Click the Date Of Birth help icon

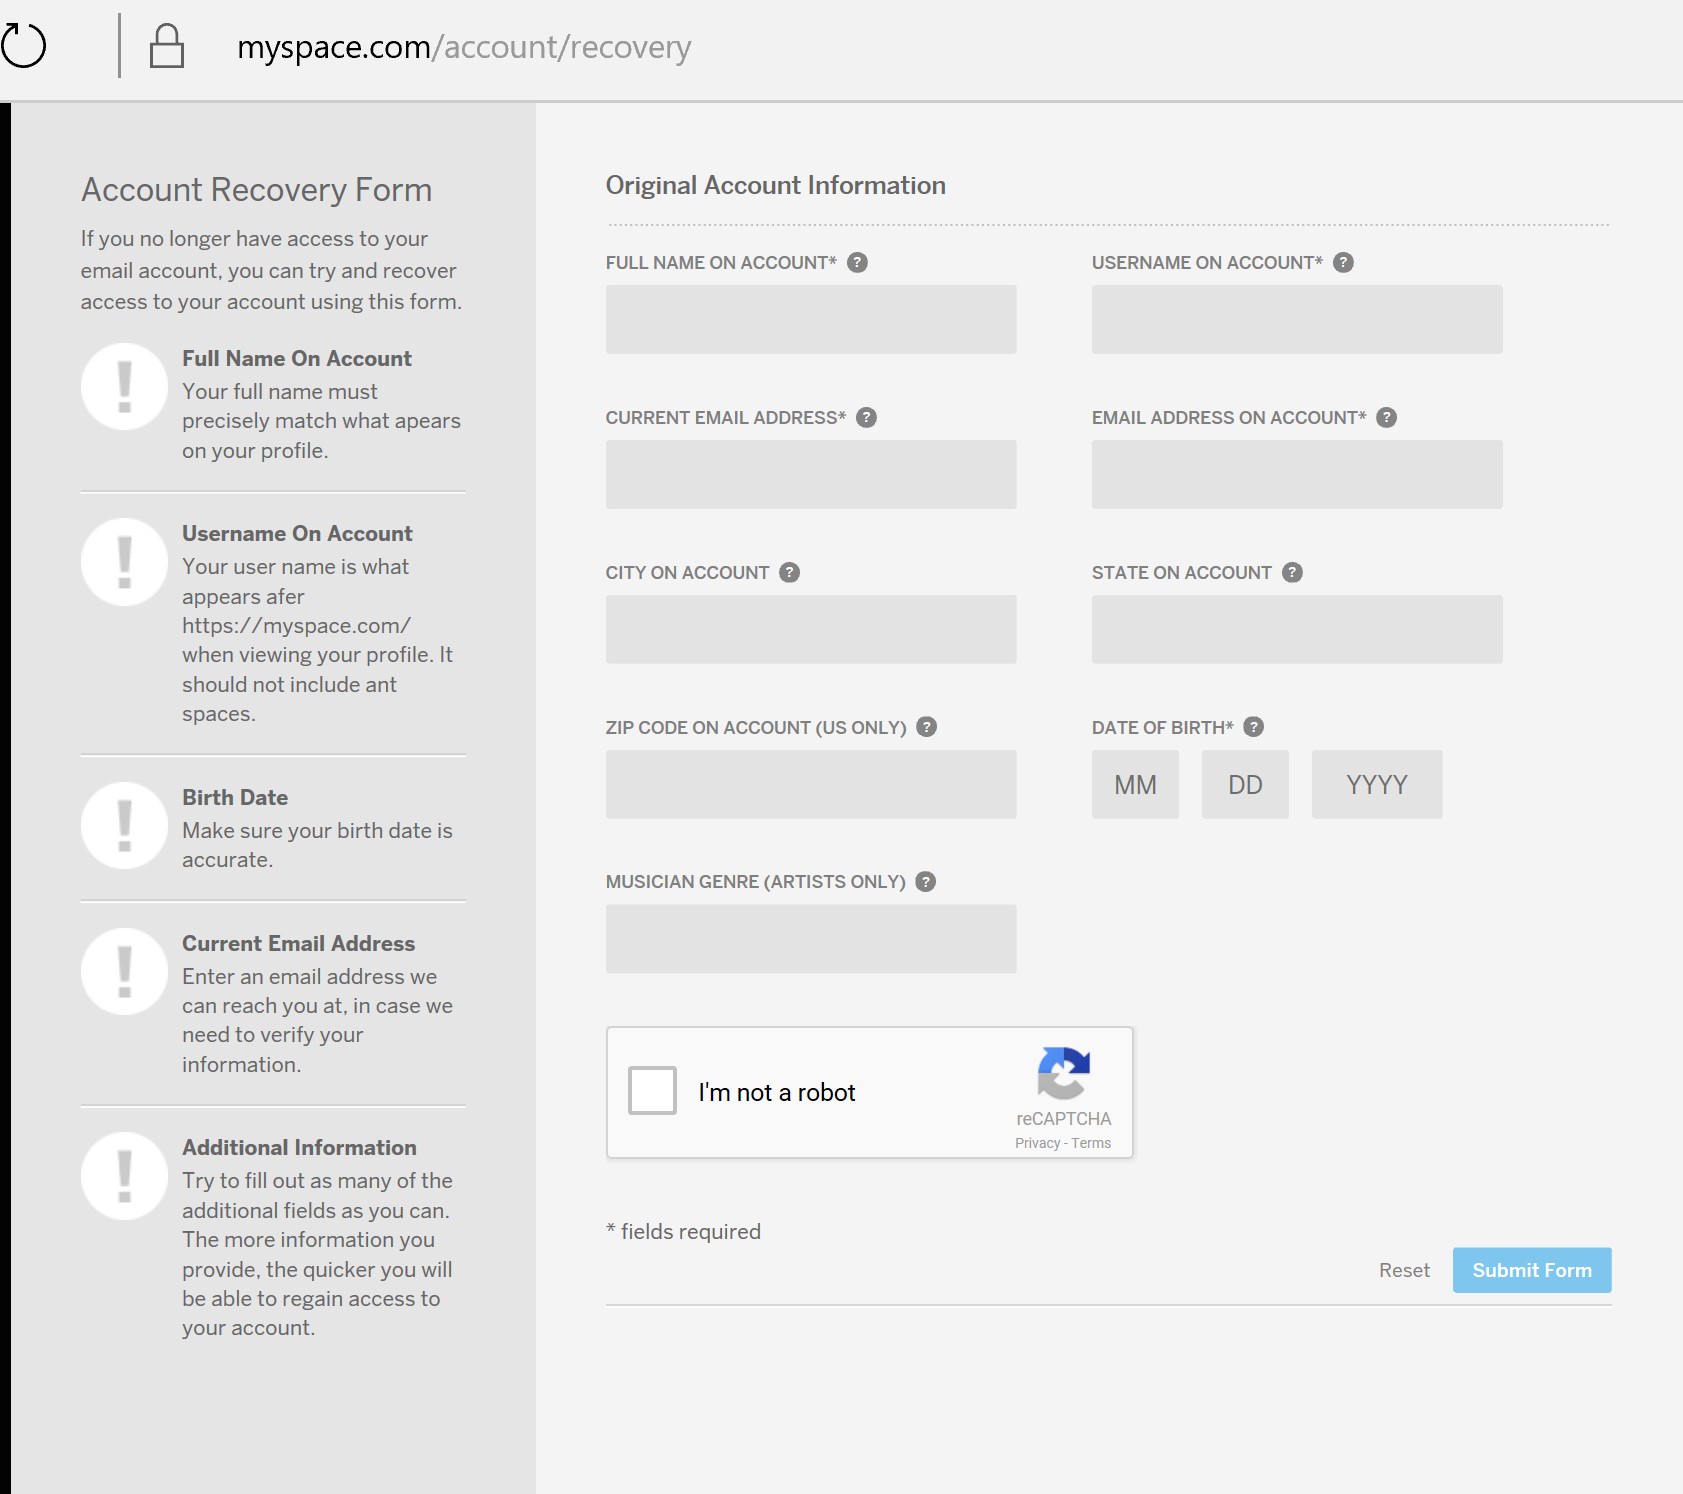[1254, 727]
